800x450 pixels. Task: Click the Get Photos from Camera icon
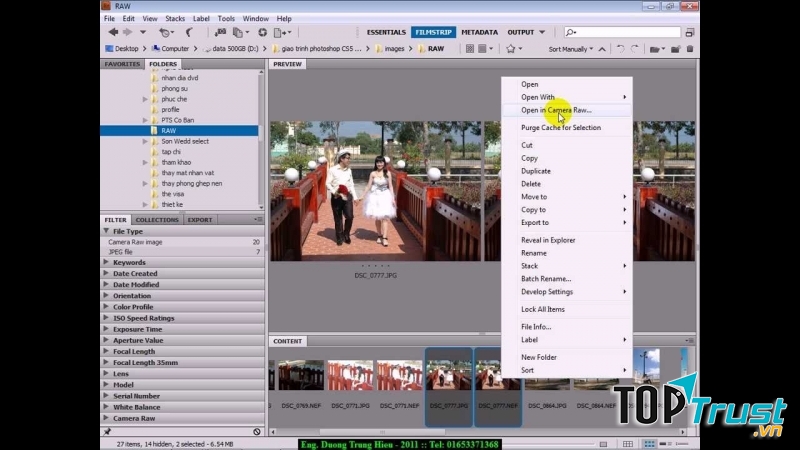click(x=220, y=32)
